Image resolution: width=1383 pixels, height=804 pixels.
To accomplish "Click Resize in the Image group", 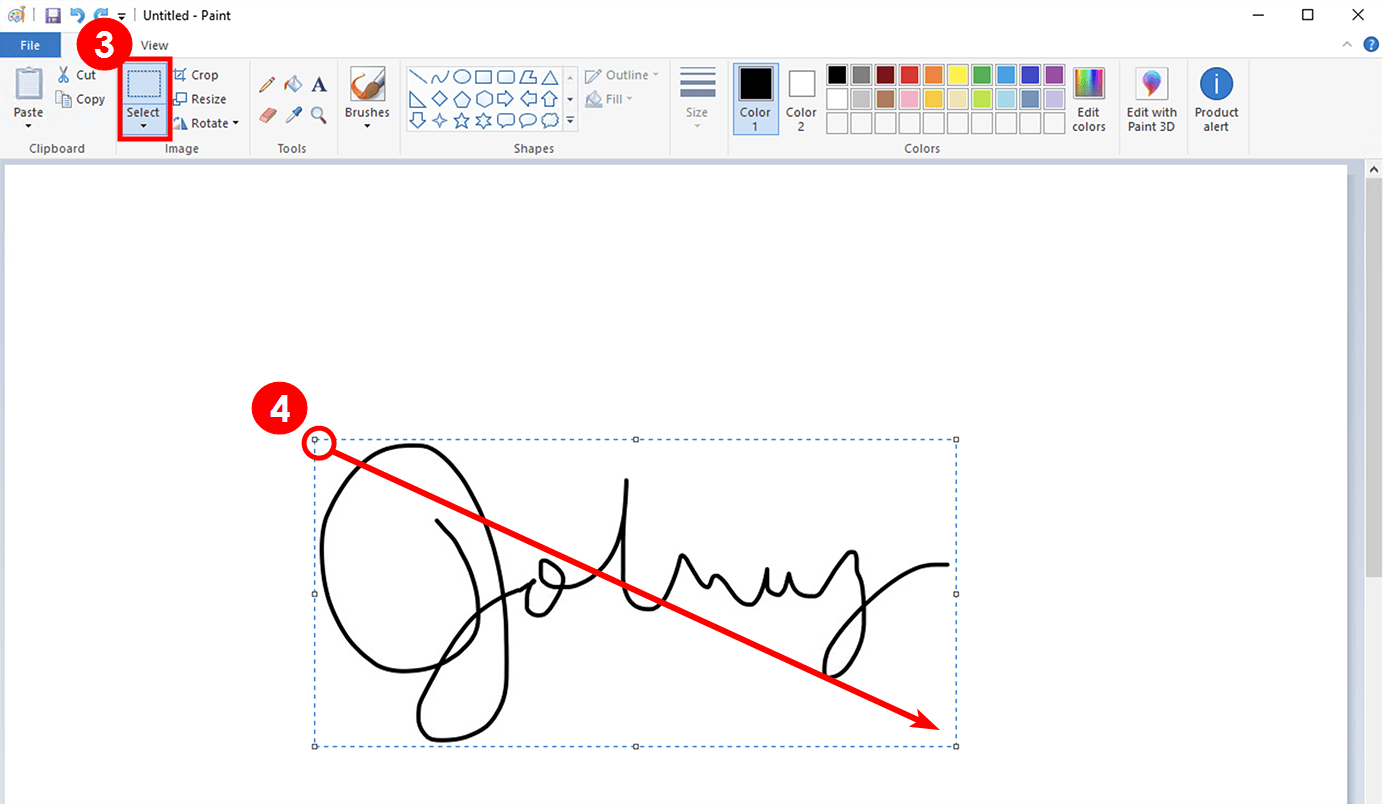I will coord(201,98).
